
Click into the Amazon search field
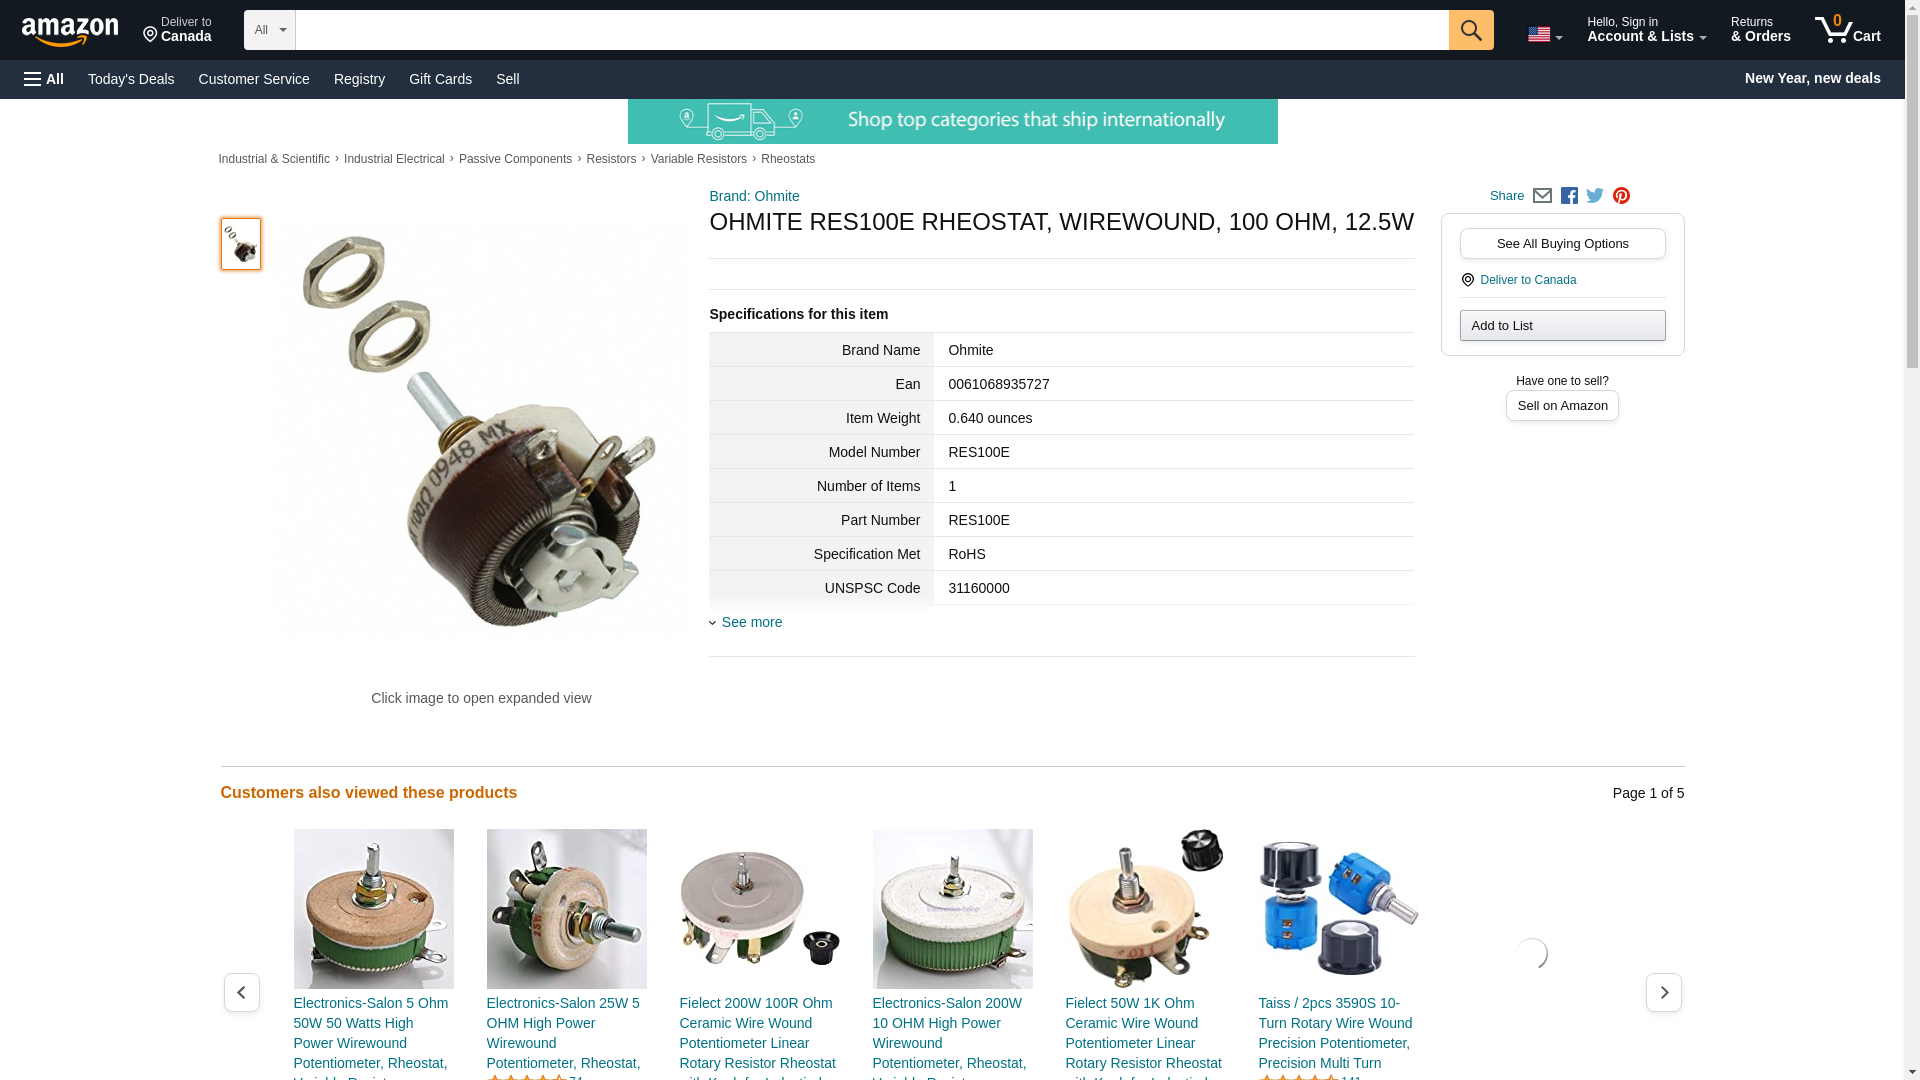tap(871, 30)
